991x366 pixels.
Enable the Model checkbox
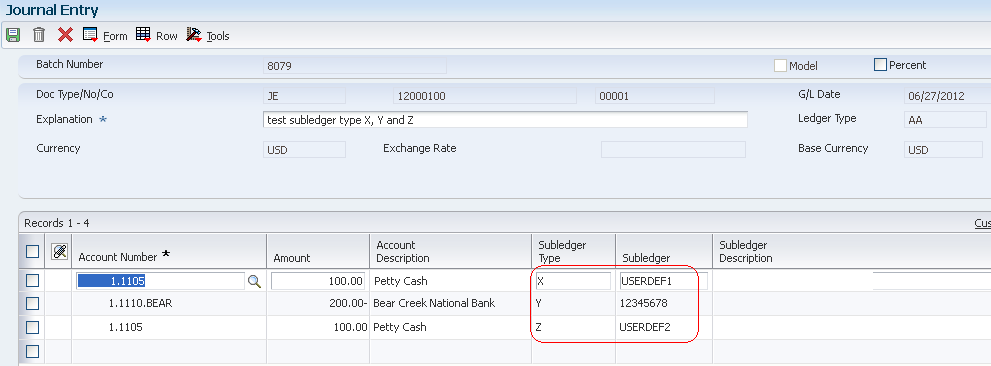(781, 66)
